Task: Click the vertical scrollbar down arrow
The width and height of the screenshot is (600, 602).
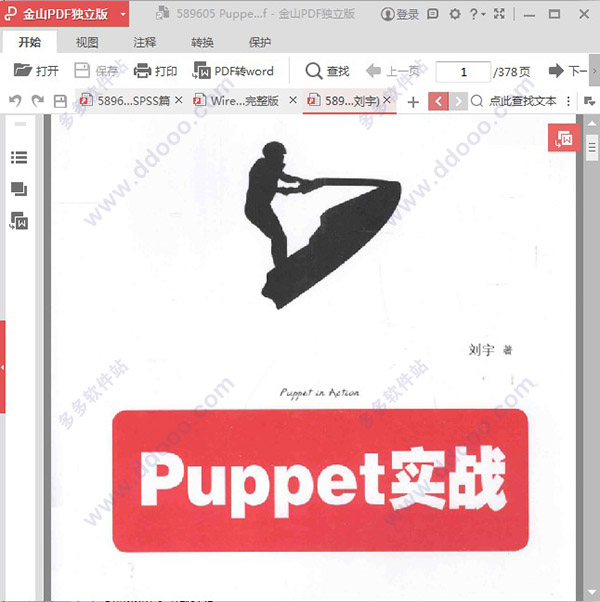Action: click(592, 592)
